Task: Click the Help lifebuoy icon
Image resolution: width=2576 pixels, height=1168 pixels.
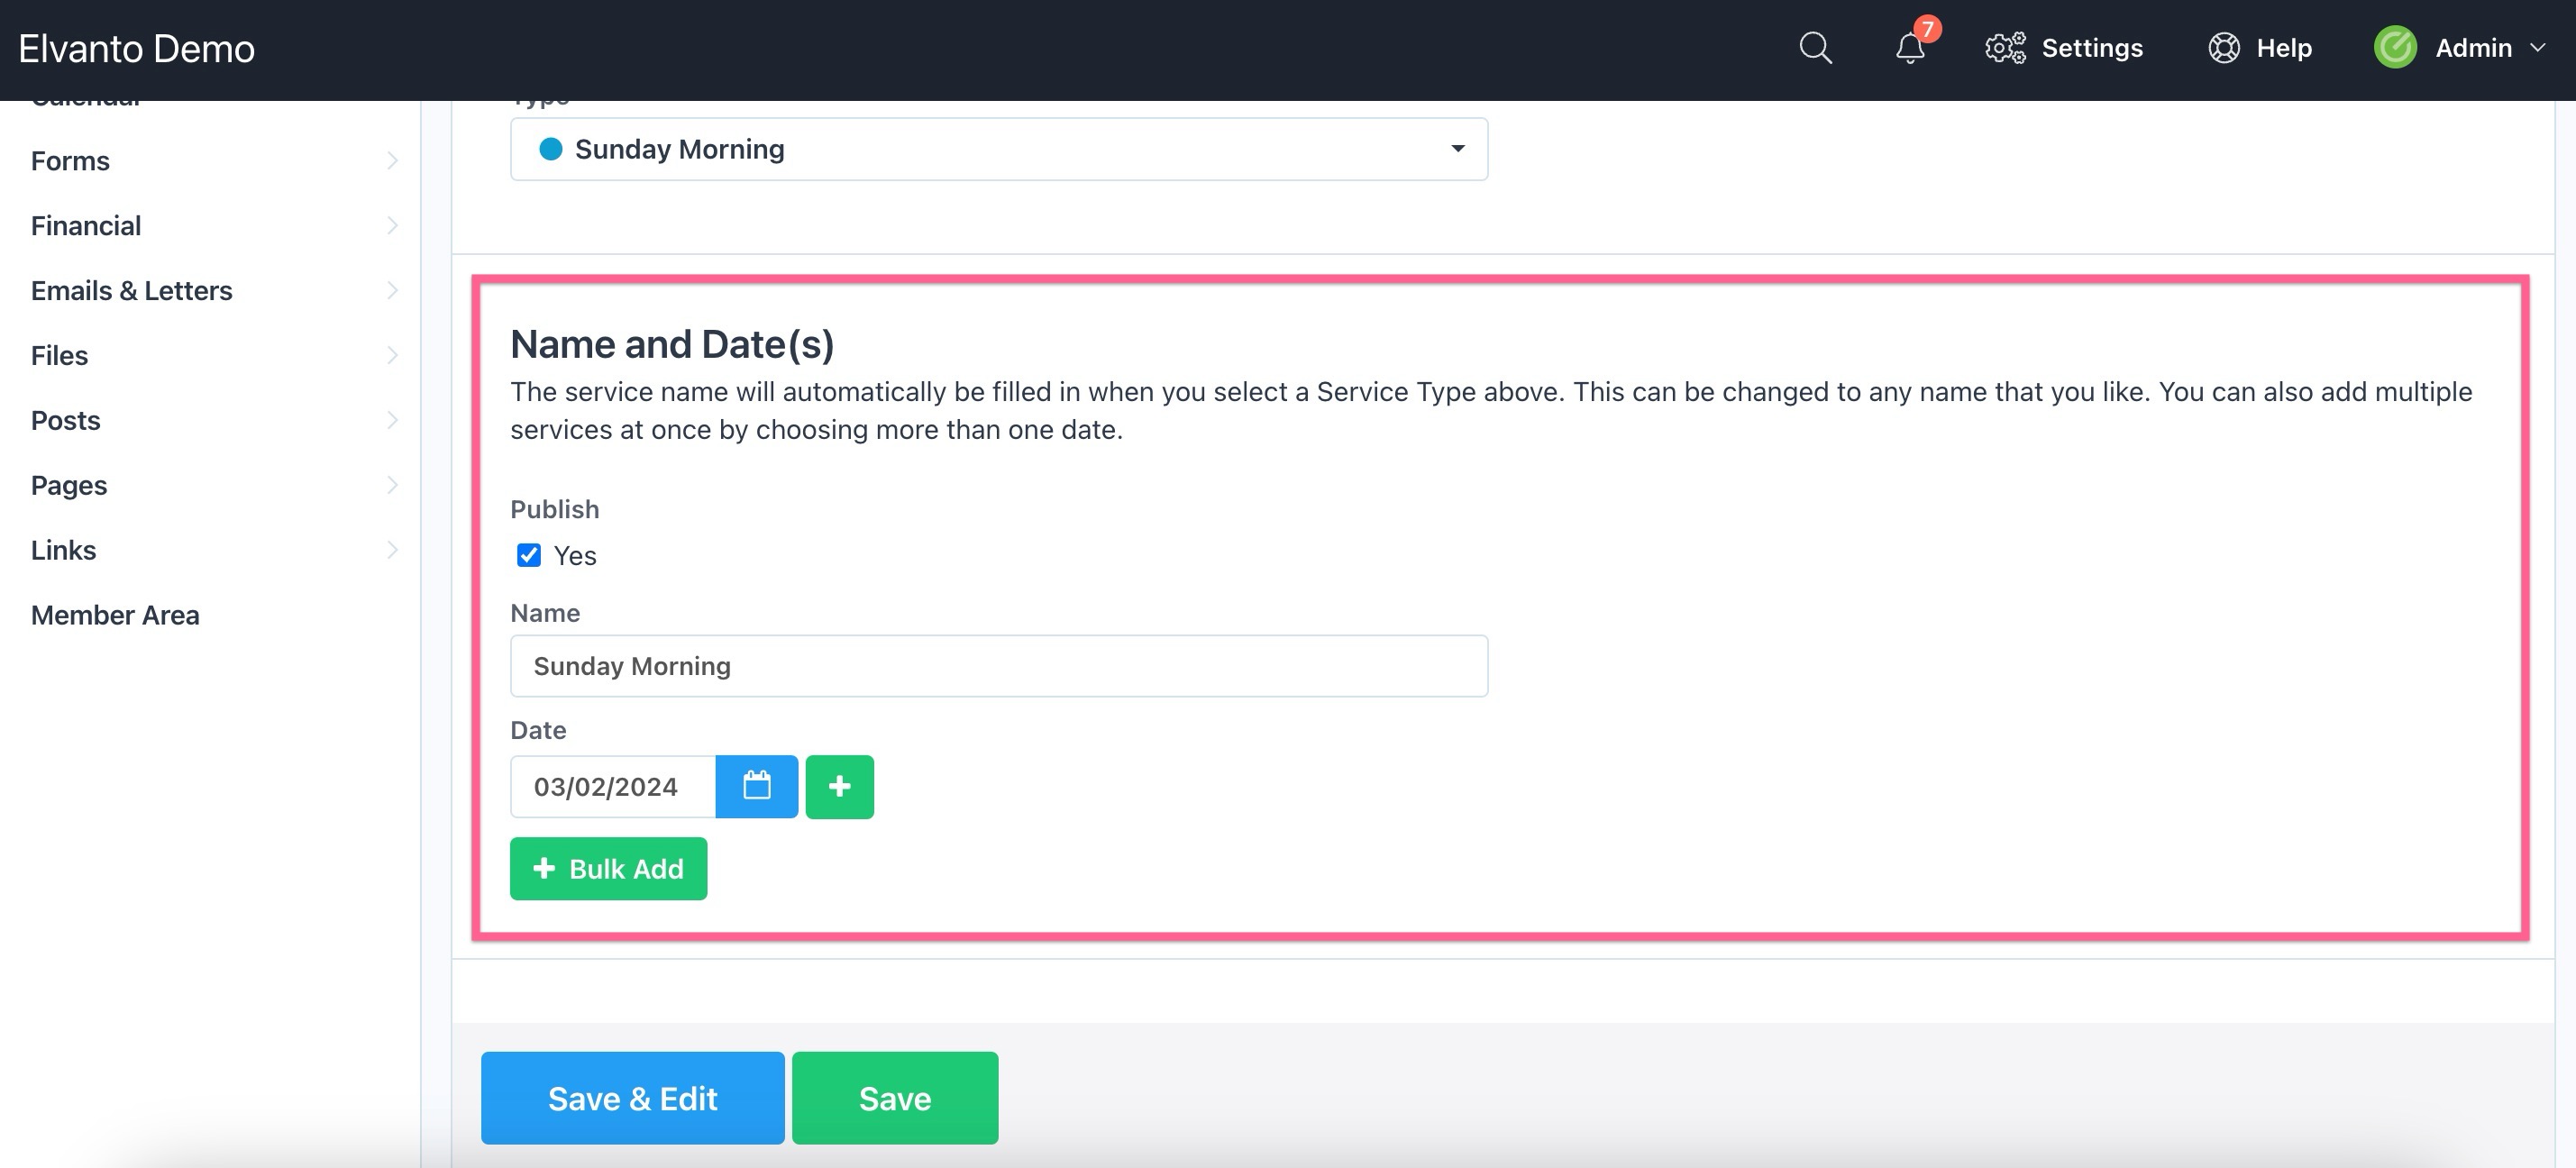Action: point(2224,48)
